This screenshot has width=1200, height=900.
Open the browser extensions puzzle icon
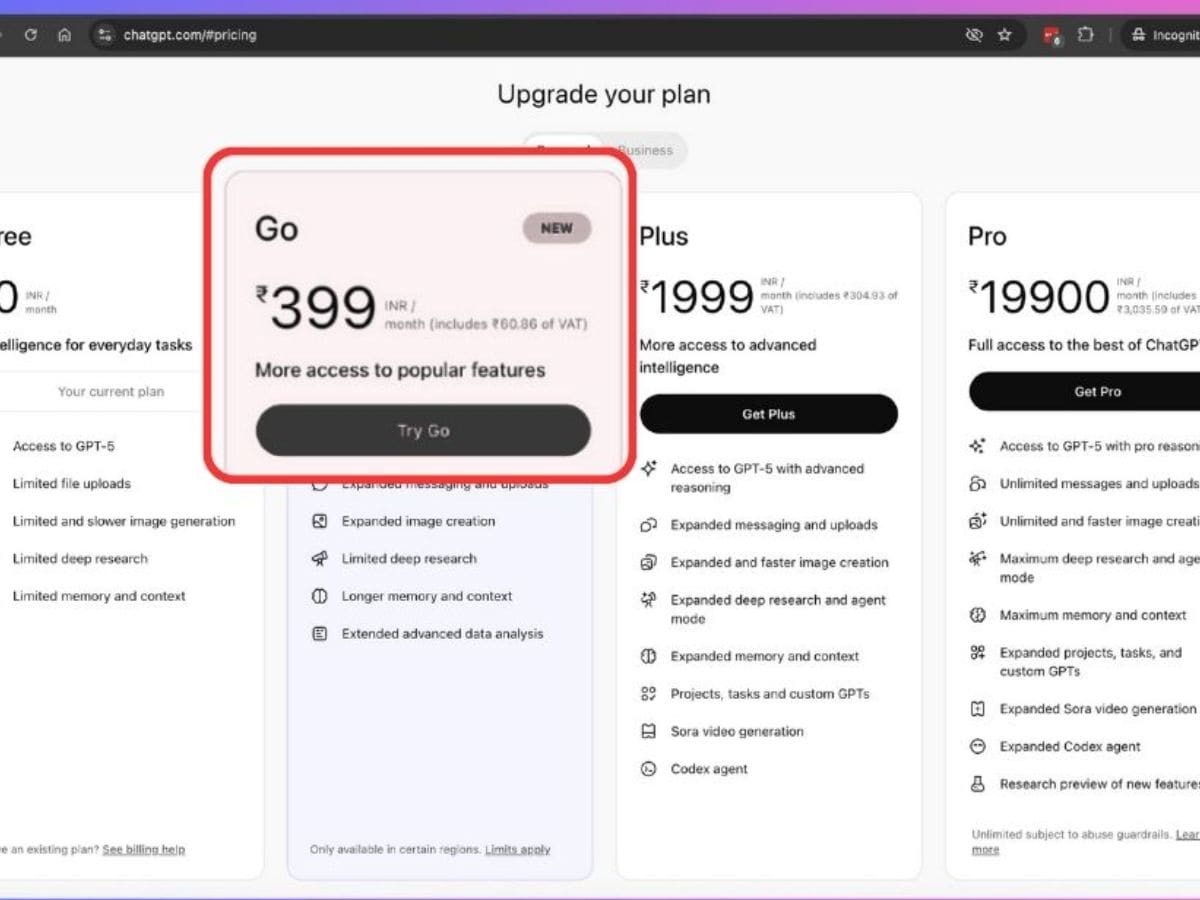click(1085, 35)
